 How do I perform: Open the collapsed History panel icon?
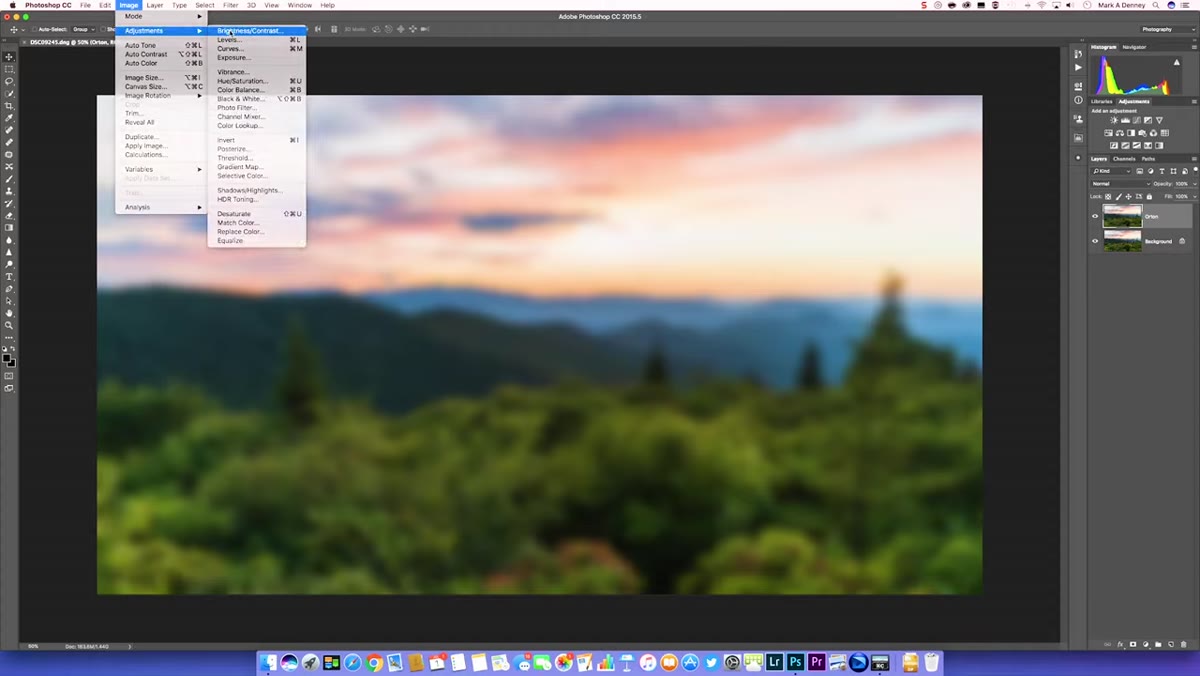point(1078,54)
